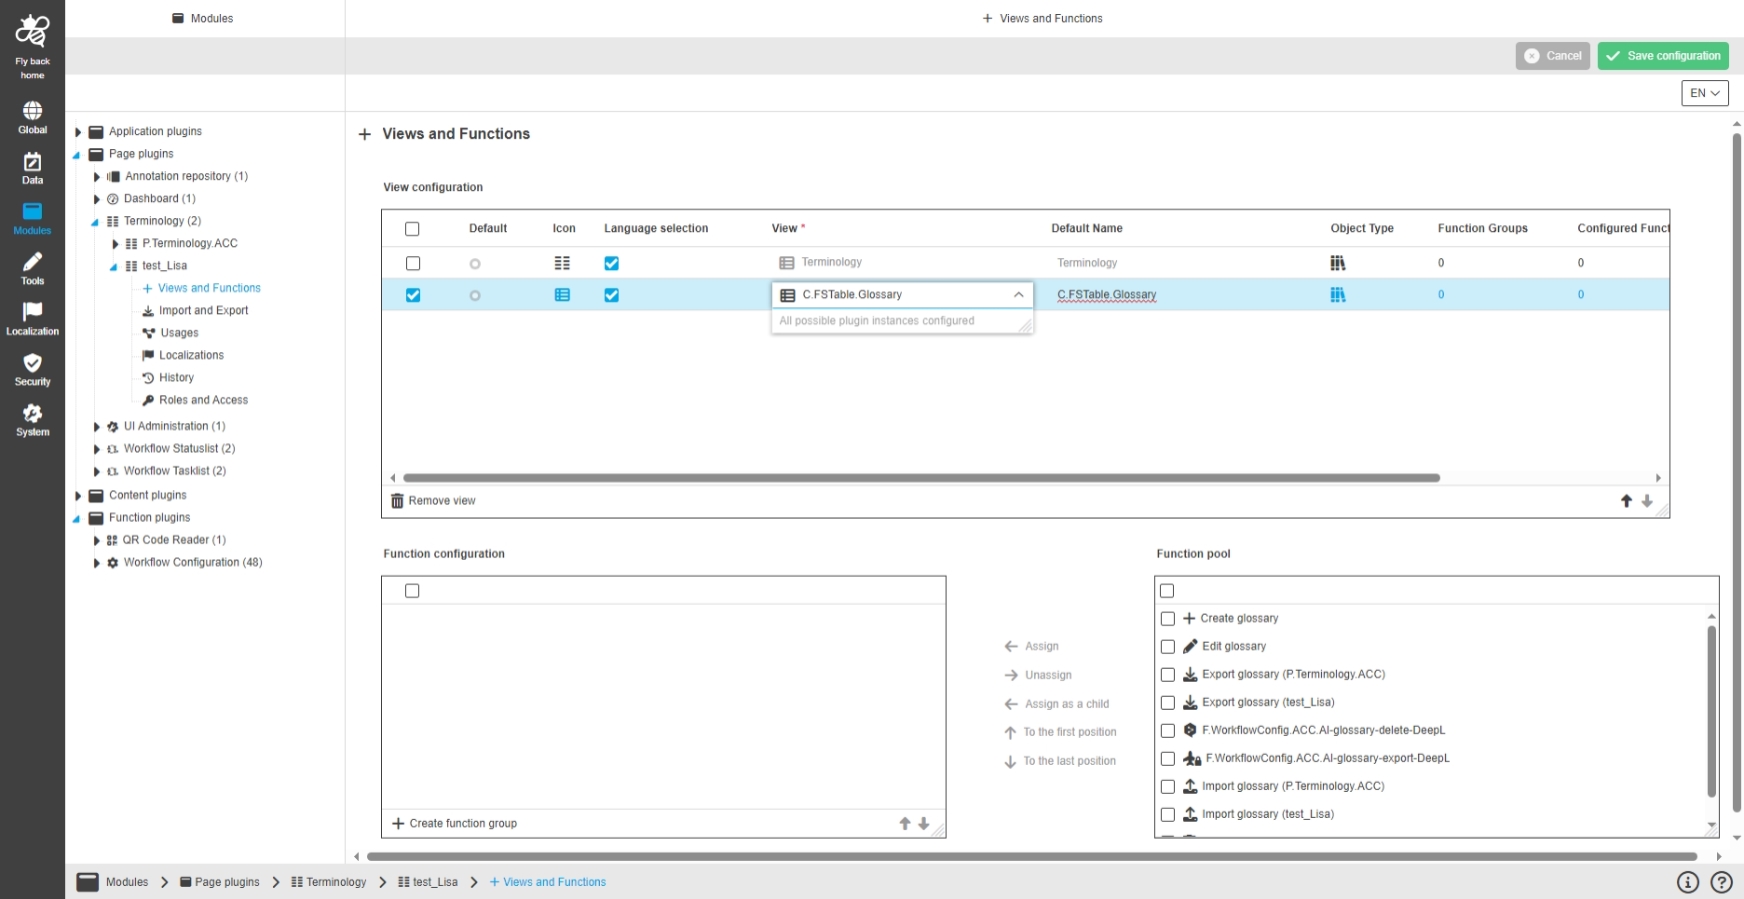Open the System gear icon
This screenshot has width=1744, height=899.
[x=32, y=419]
